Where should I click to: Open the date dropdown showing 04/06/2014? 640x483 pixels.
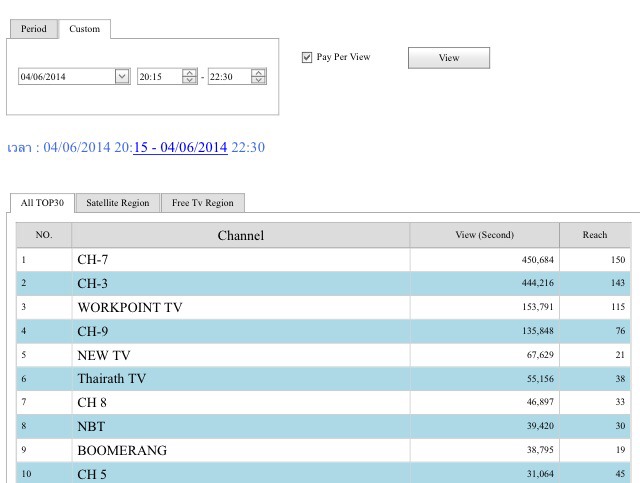pos(122,76)
